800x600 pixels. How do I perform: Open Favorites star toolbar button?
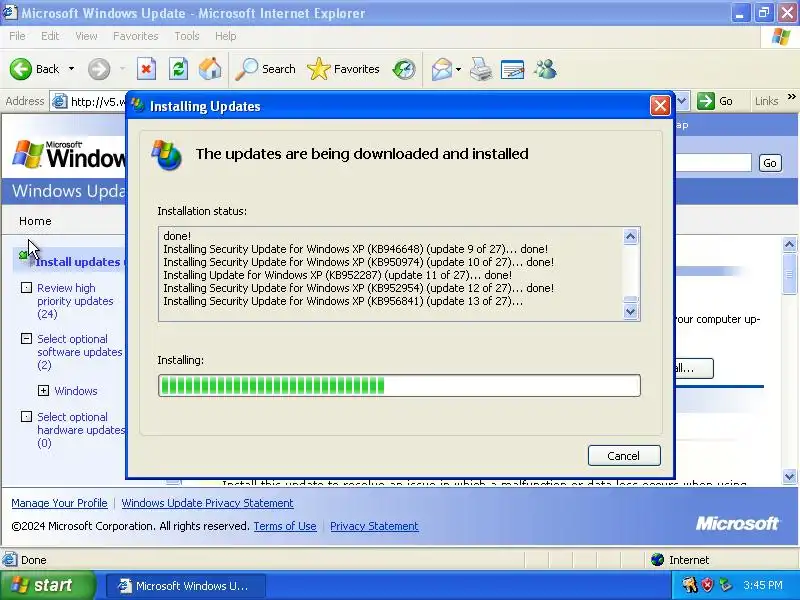(x=343, y=69)
